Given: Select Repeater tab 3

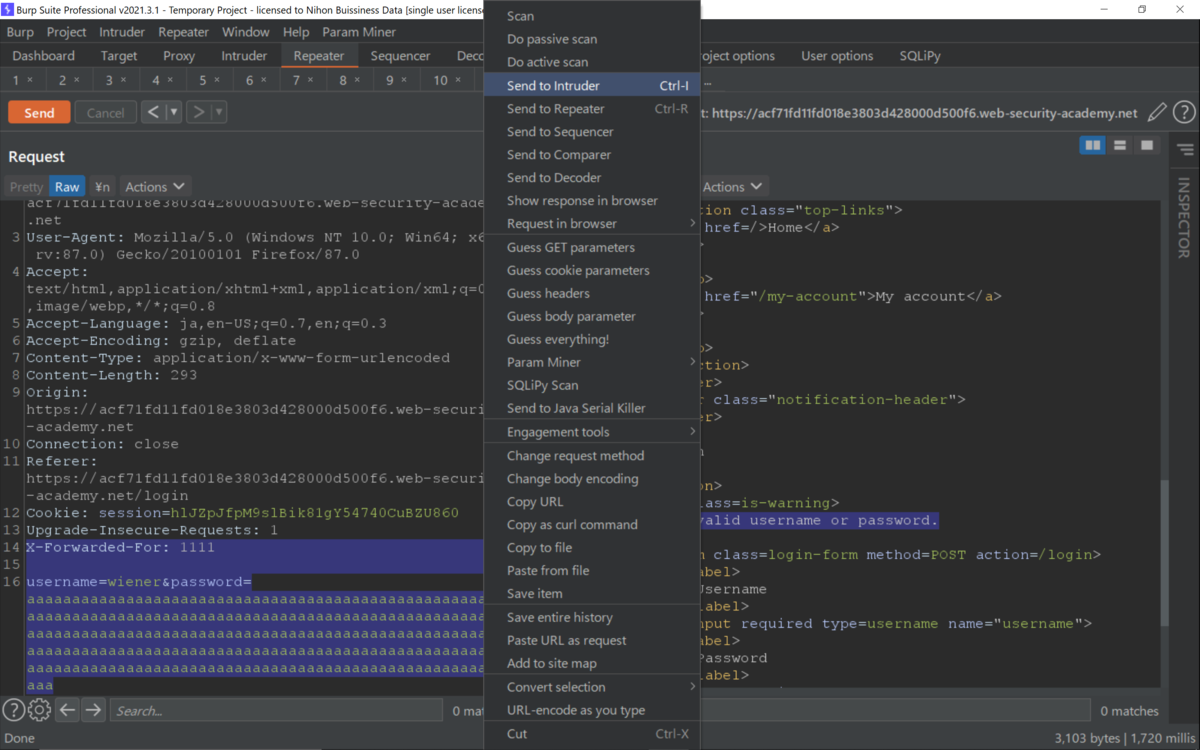Looking at the screenshot, I should coord(116,80).
